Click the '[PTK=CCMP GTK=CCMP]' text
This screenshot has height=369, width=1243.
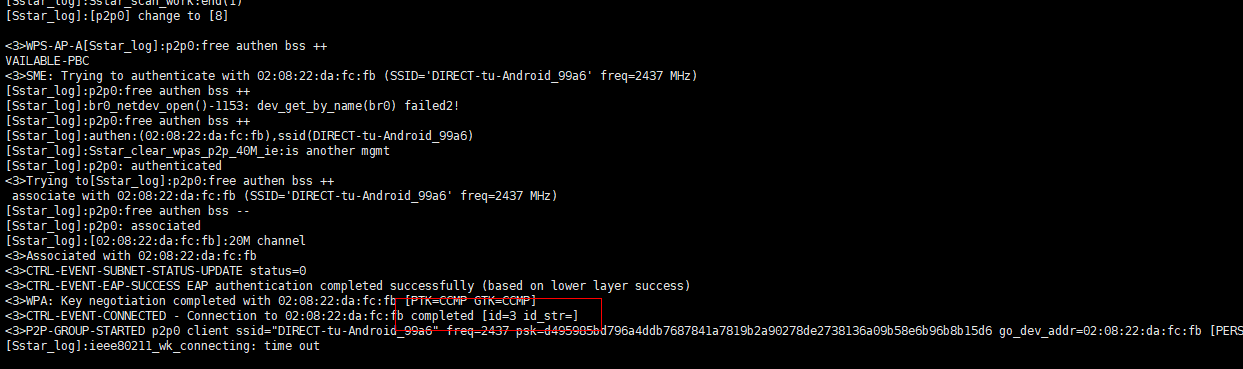[470, 301]
